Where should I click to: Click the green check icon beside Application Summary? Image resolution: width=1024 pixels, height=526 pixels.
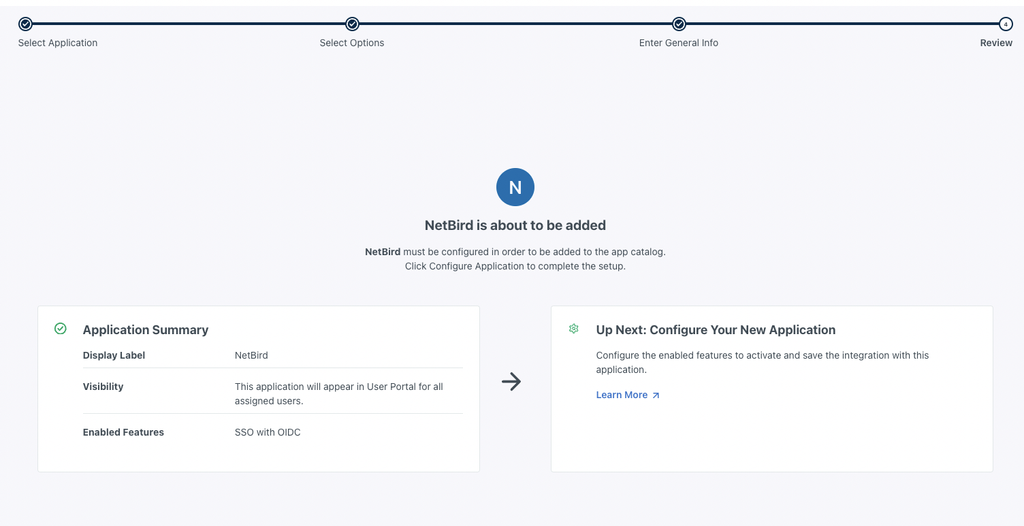click(60, 328)
